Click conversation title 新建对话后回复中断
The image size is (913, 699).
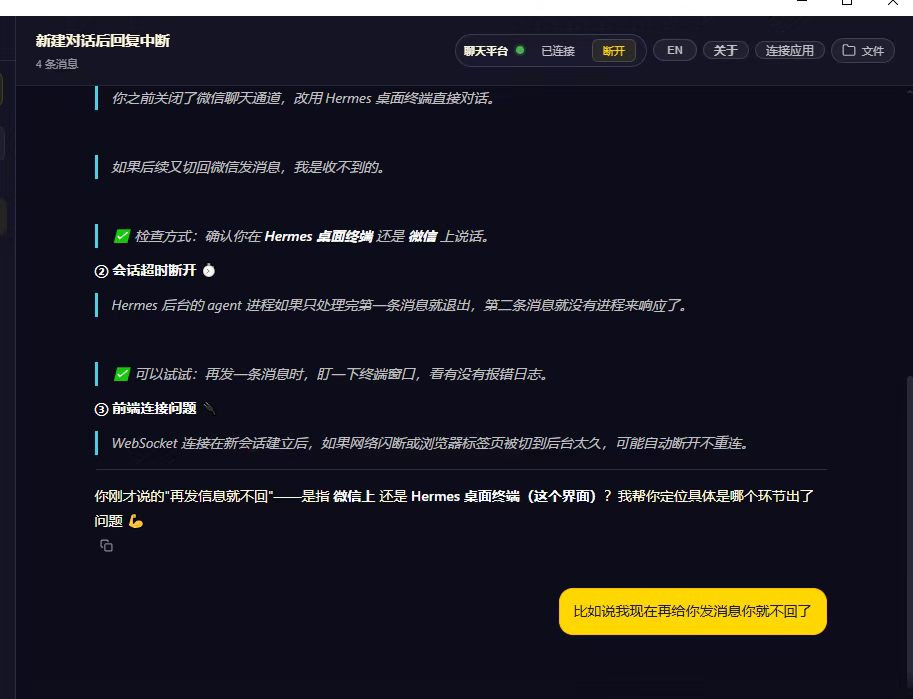(x=102, y=40)
